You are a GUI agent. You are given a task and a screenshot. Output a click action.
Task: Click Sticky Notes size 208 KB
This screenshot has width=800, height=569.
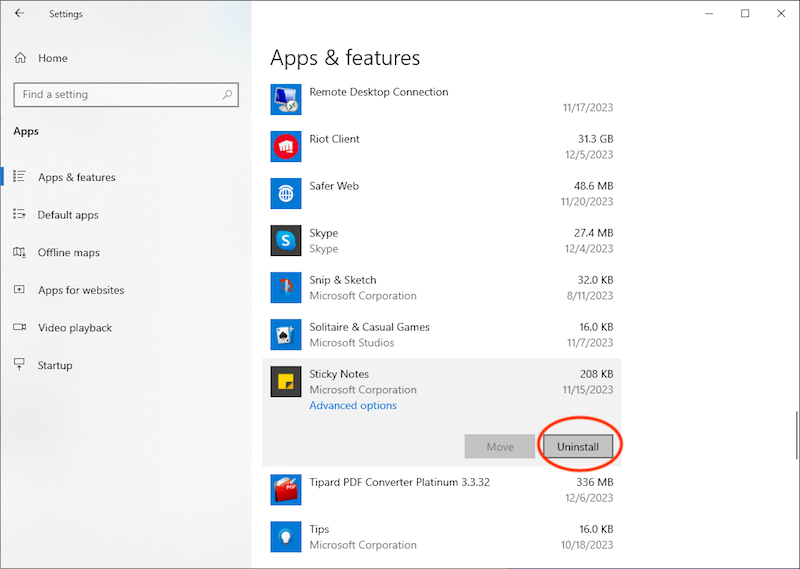pos(596,374)
